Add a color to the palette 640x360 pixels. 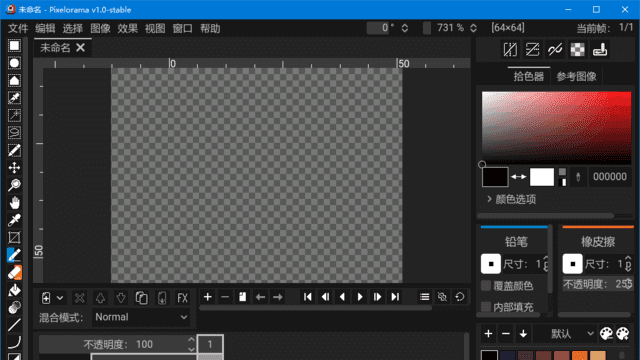[488, 333]
